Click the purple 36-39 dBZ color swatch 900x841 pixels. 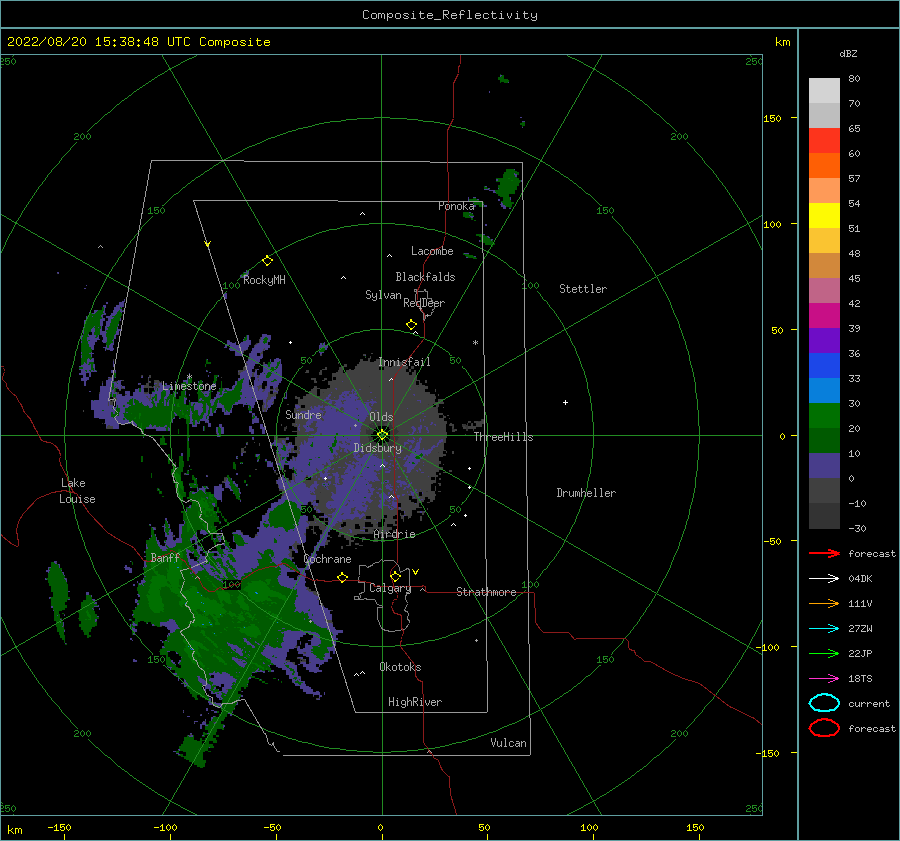(x=824, y=341)
